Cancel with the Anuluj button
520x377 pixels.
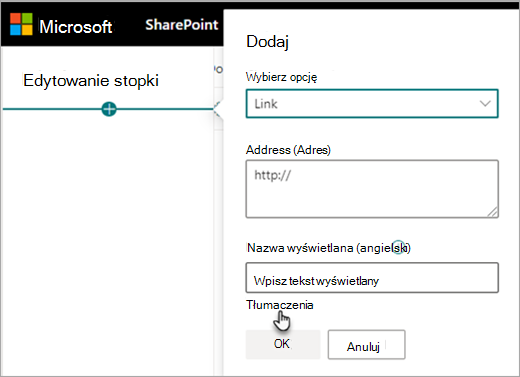coord(366,345)
